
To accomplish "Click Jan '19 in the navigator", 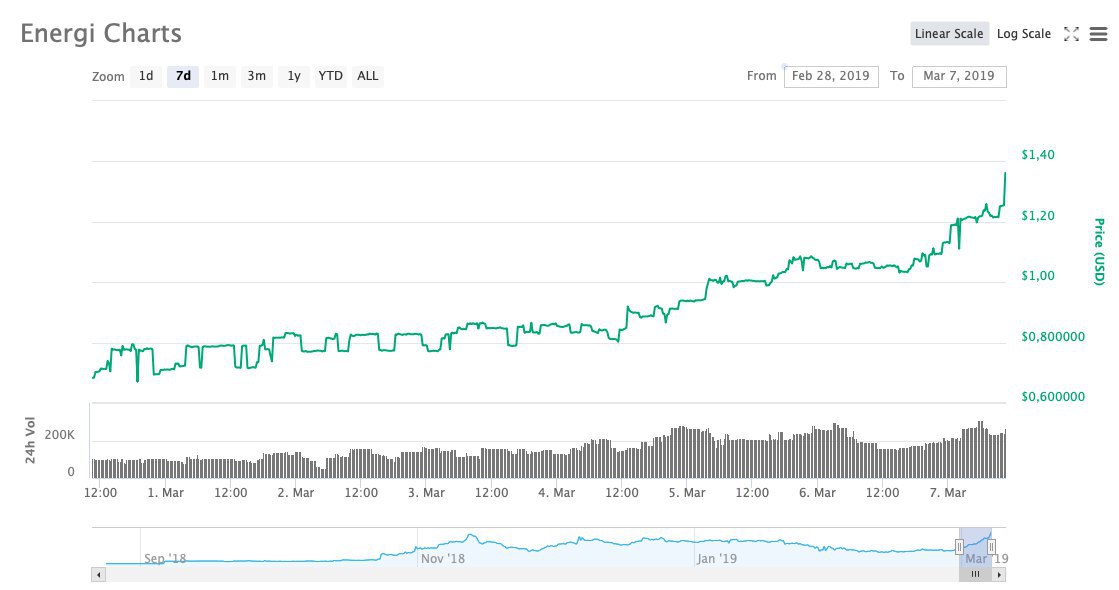I will (x=717, y=559).
